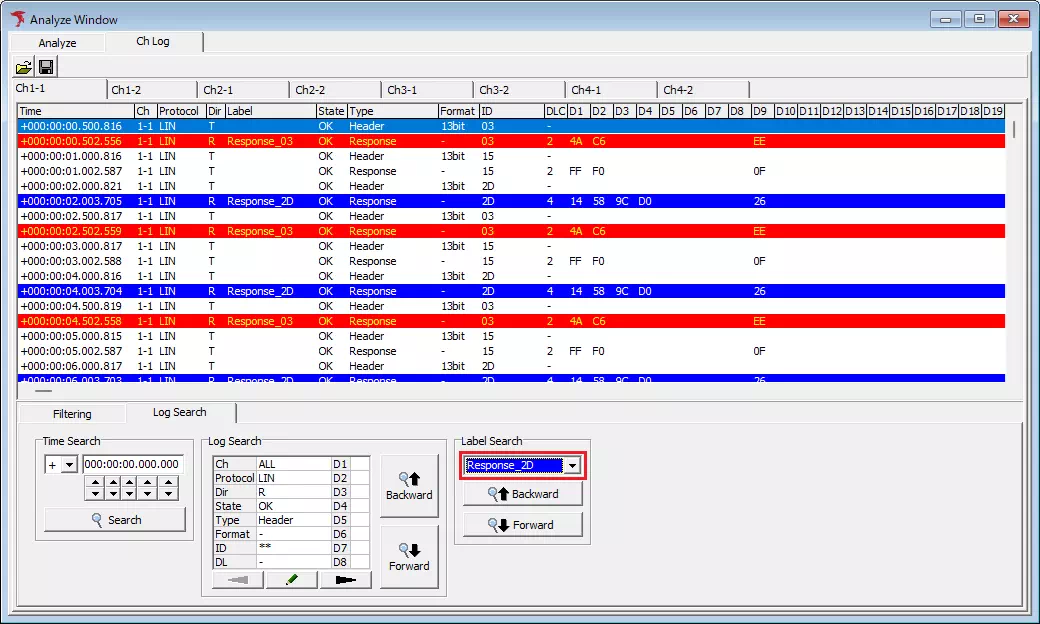Click the black right-arrow icon under Log Search
1040x624 pixels.
coord(346,580)
